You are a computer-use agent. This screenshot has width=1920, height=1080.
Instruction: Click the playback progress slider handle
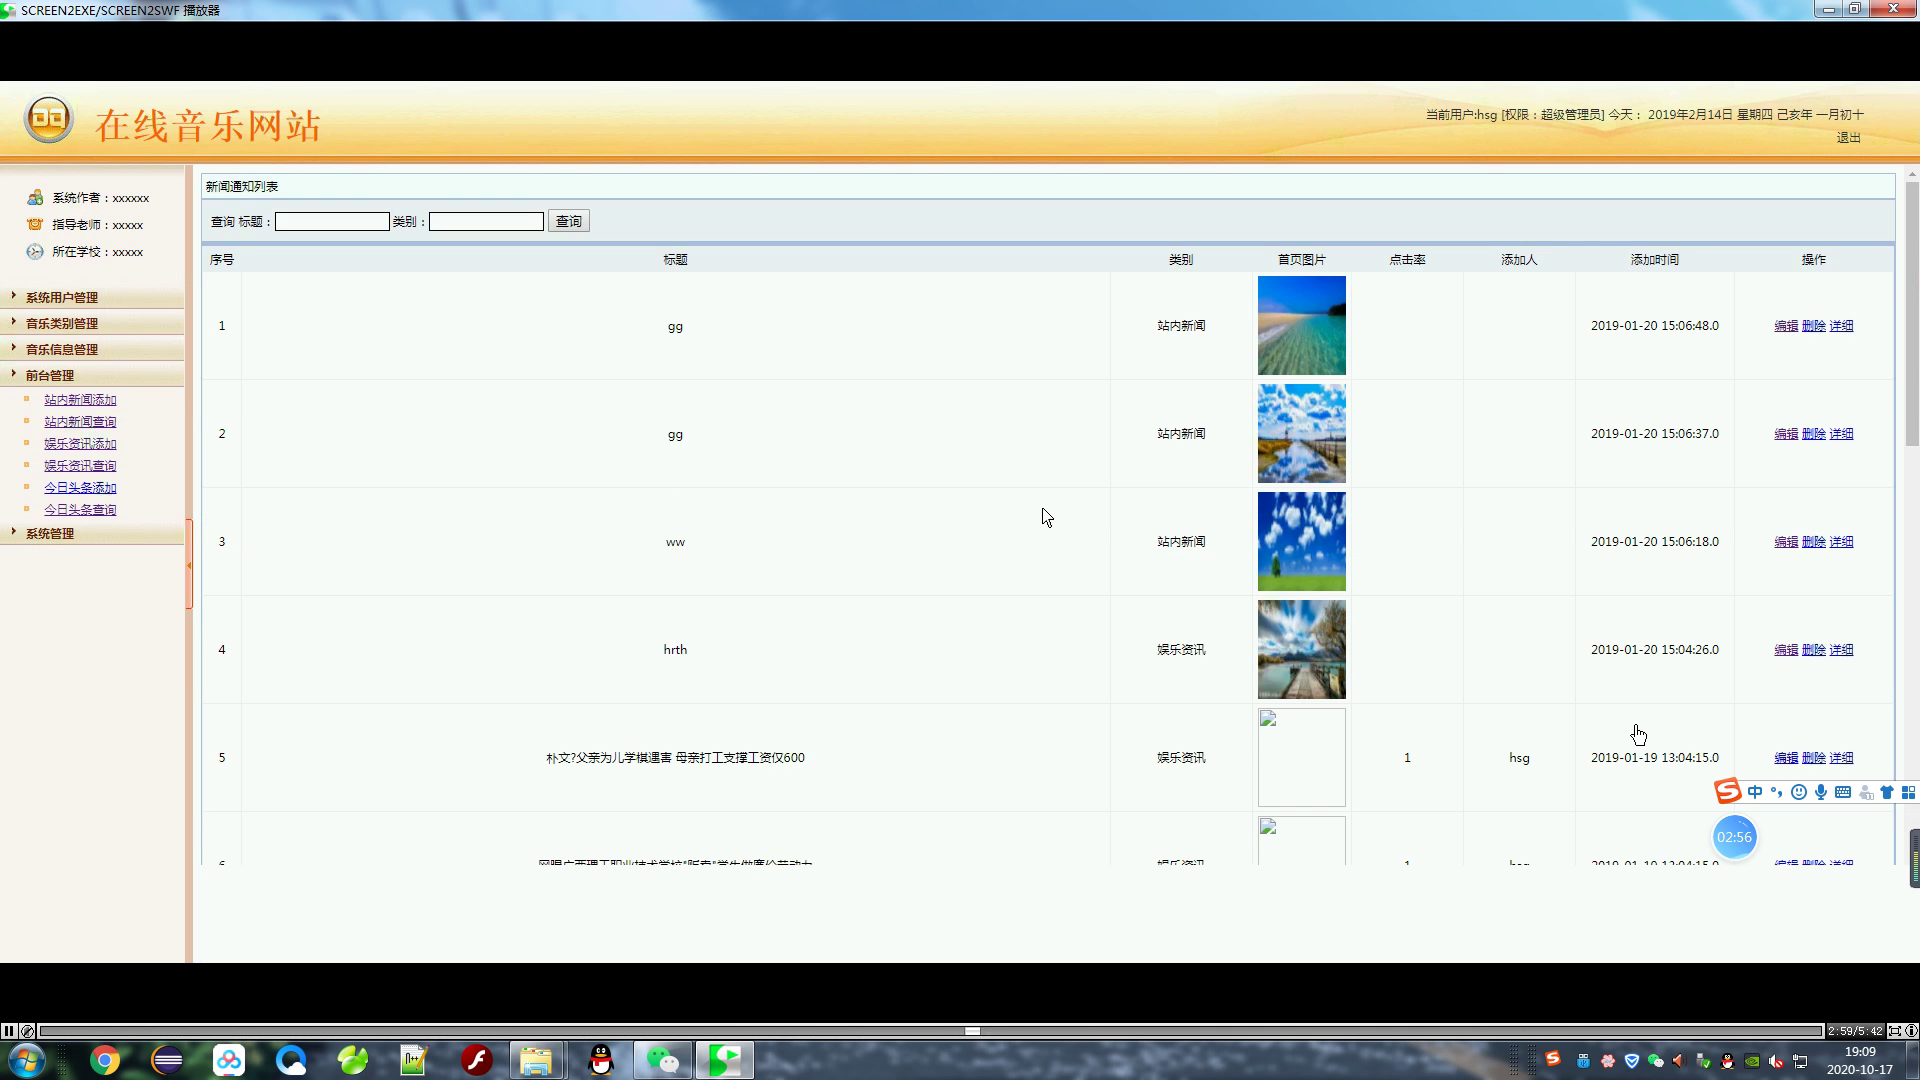pyautogui.click(x=972, y=1031)
